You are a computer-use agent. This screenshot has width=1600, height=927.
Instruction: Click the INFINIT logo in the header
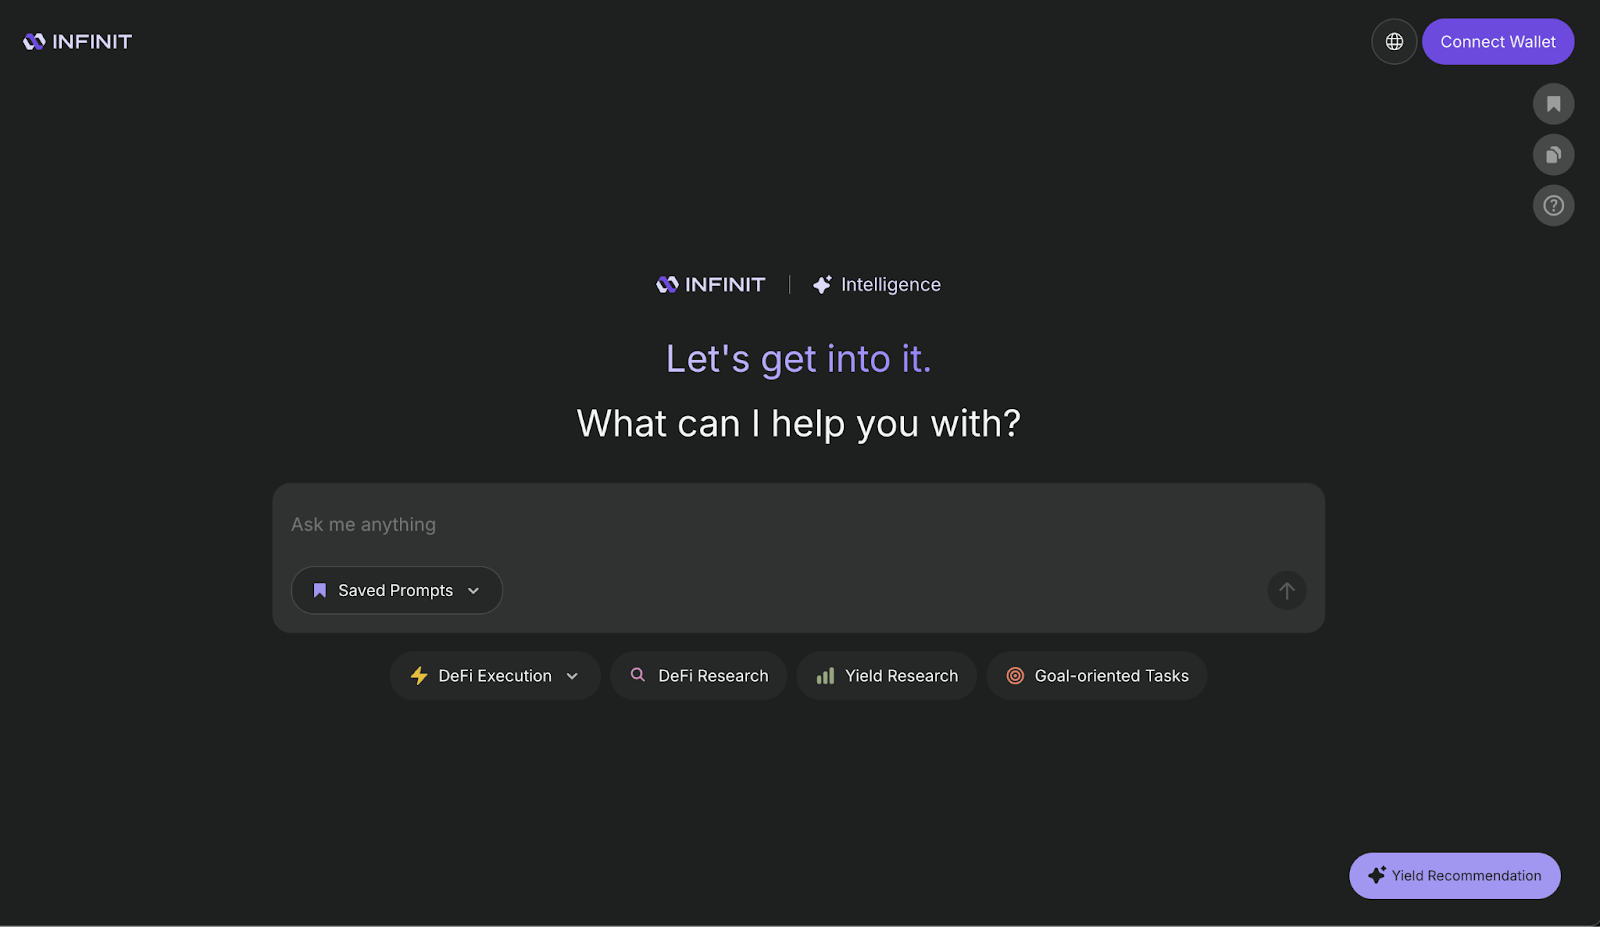(77, 41)
